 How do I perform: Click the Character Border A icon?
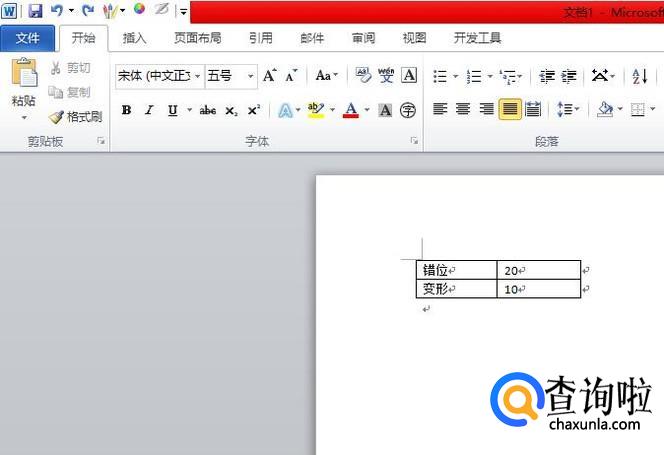pyautogui.click(x=409, y=75)
